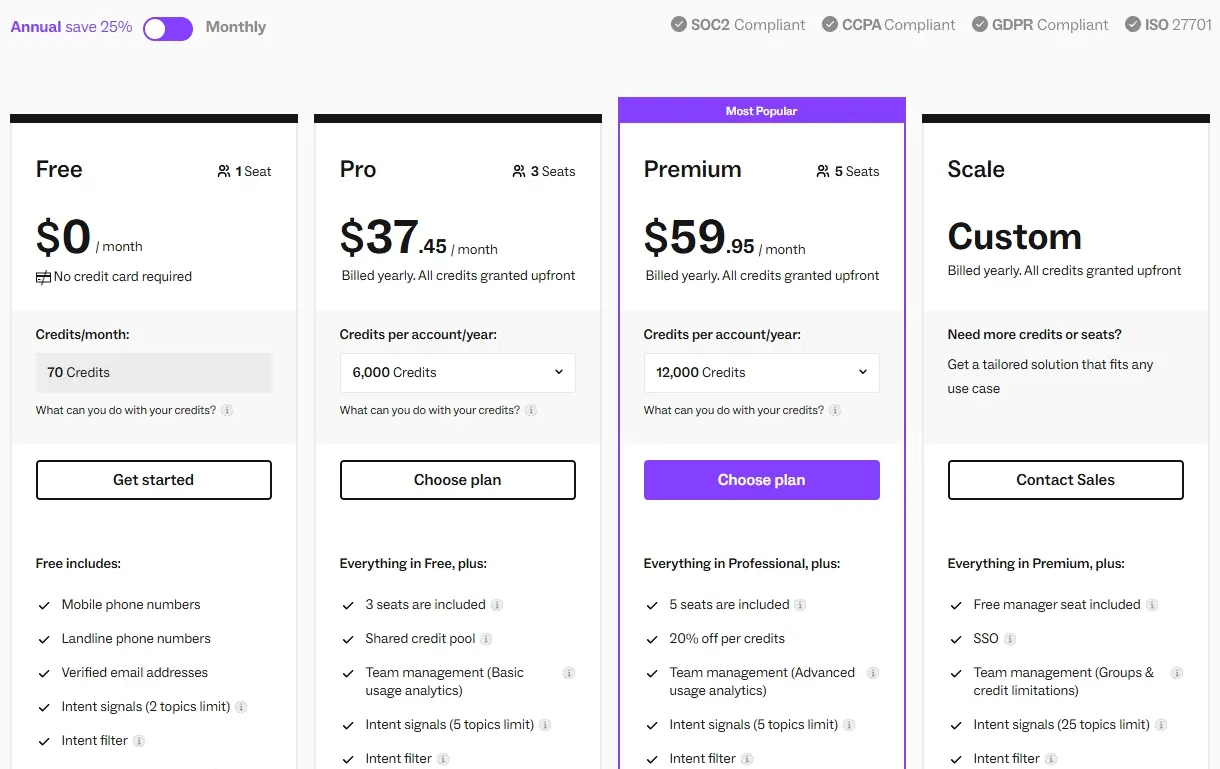Click info icon beside Pro plan credits question
The height and width of the screenshot is (769, 1220).
pyautogui.click(x=531, y=410)
